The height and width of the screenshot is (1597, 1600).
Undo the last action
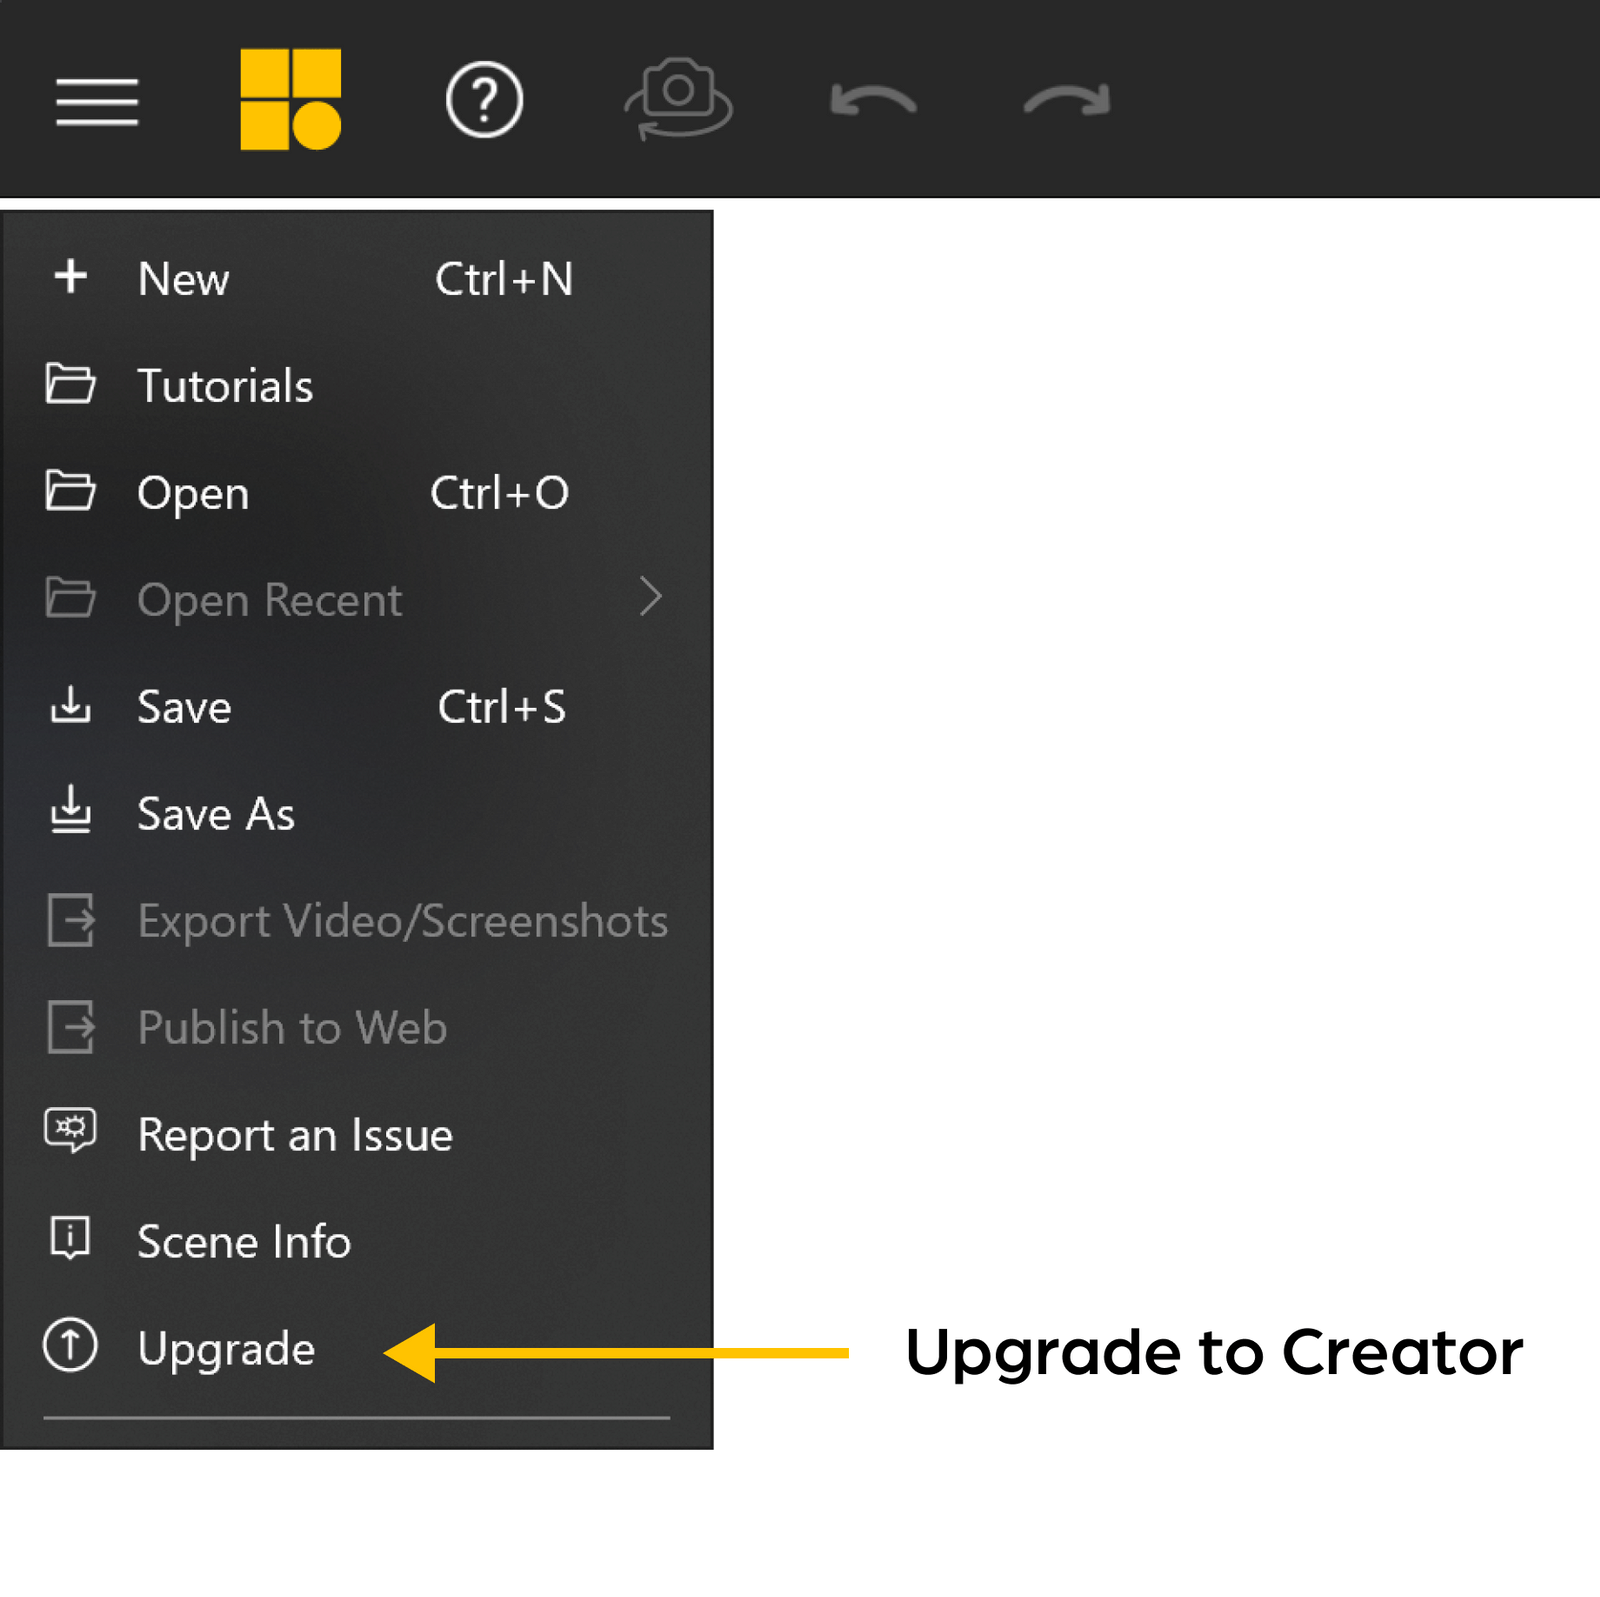coord(872,98)
